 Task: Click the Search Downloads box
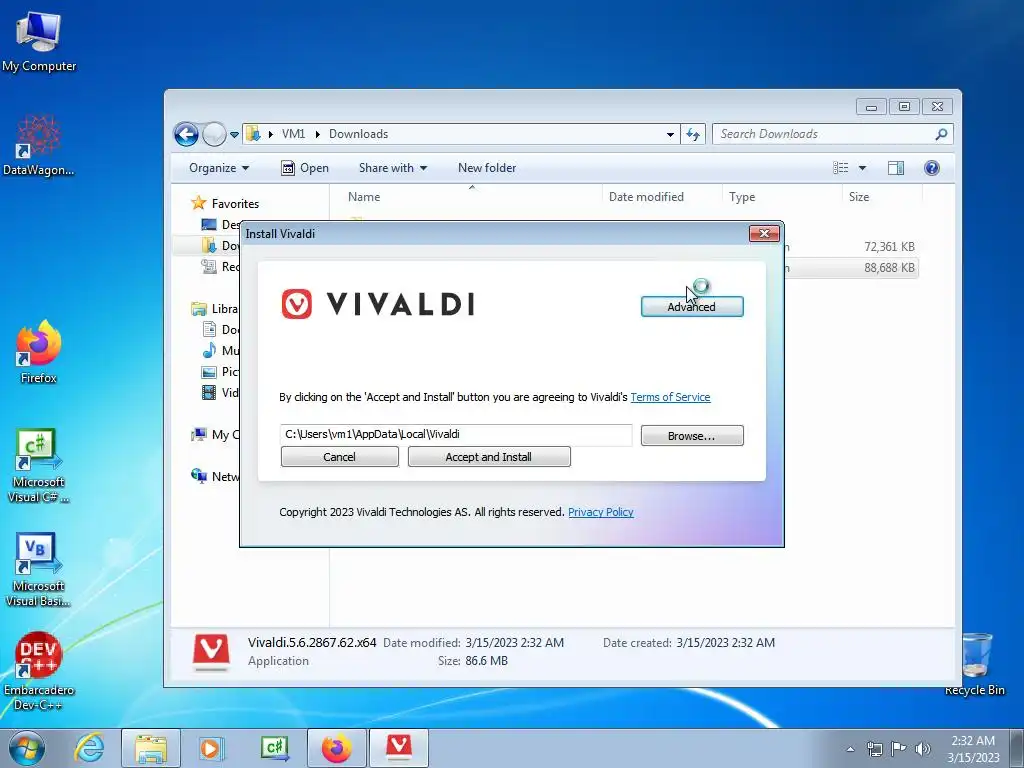[x=832, y=134]
